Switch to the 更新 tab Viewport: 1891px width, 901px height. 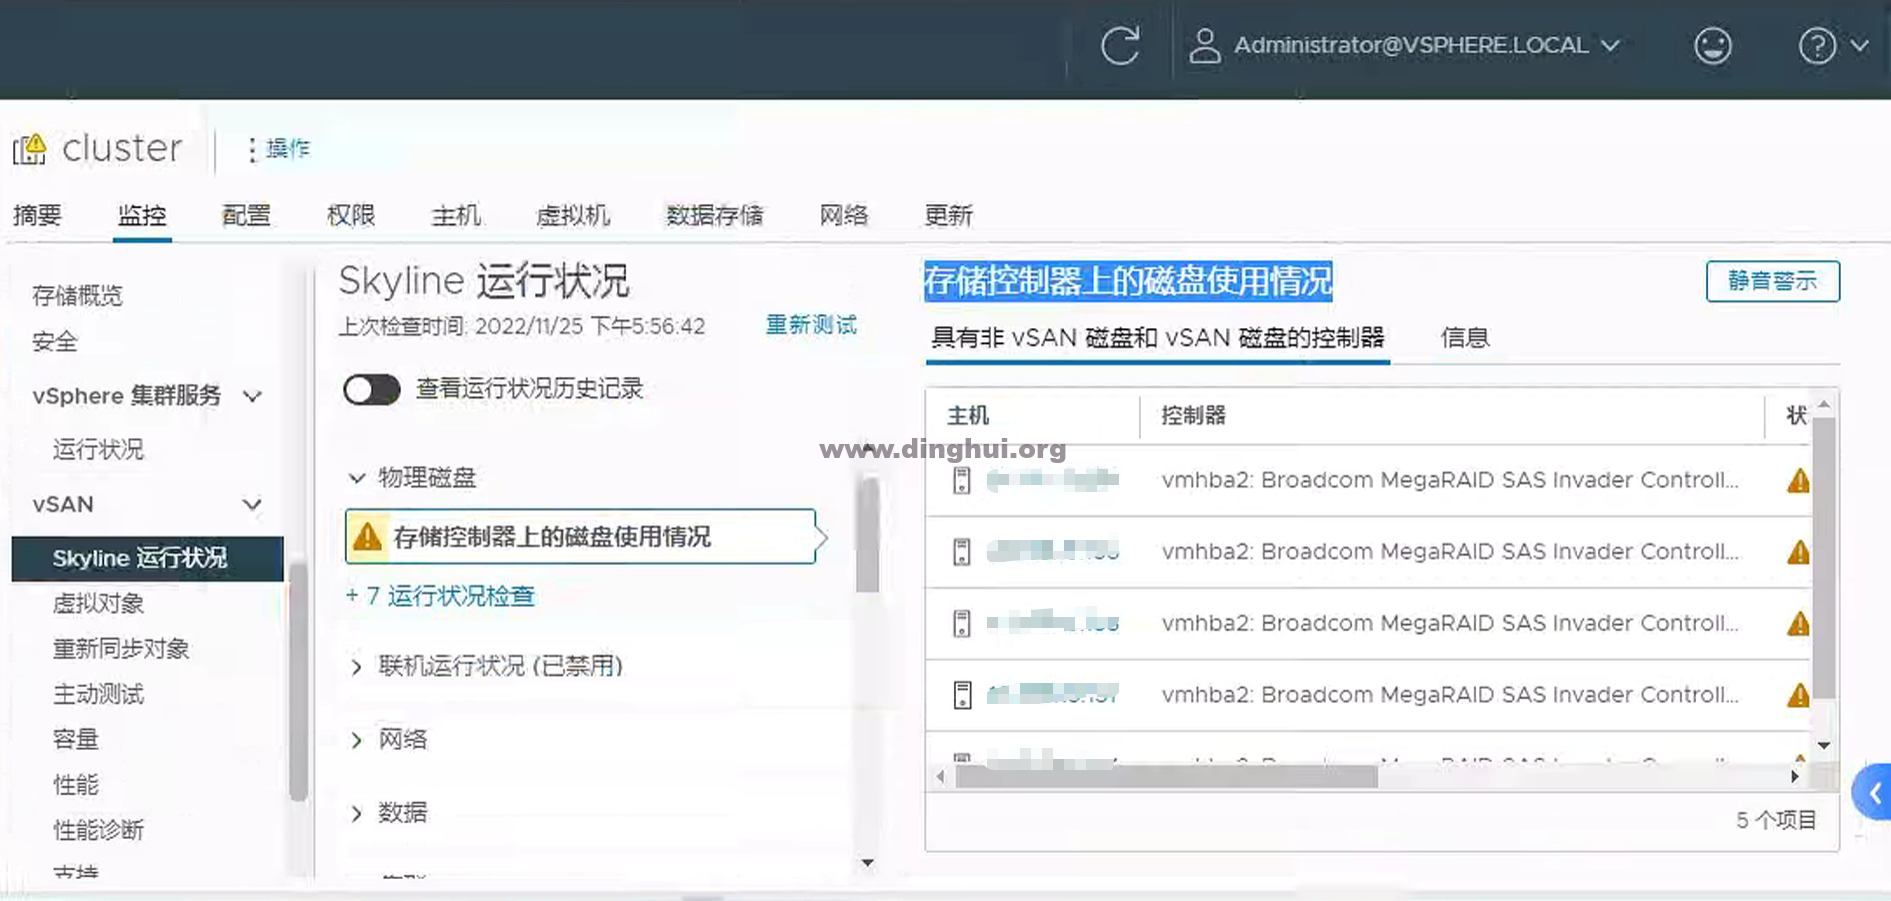pos(948,215)
